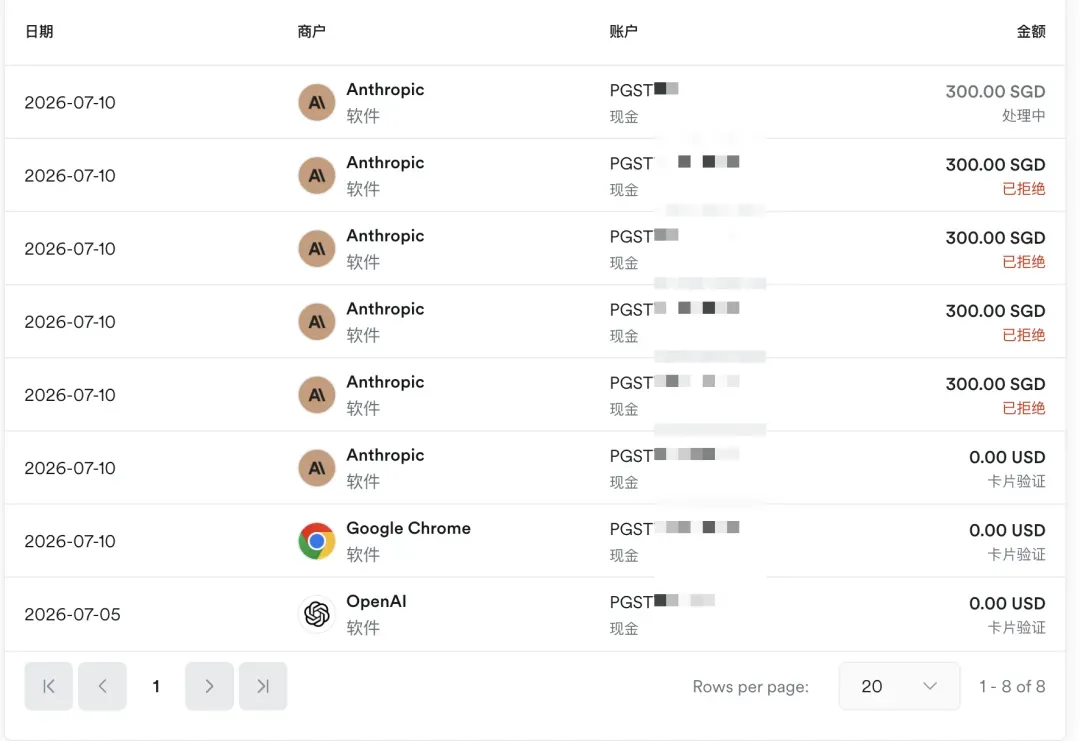The image size is (1080, 741).
Task: Open the Rows per page dropdown showing 20
Action: [x=899, y=686]
